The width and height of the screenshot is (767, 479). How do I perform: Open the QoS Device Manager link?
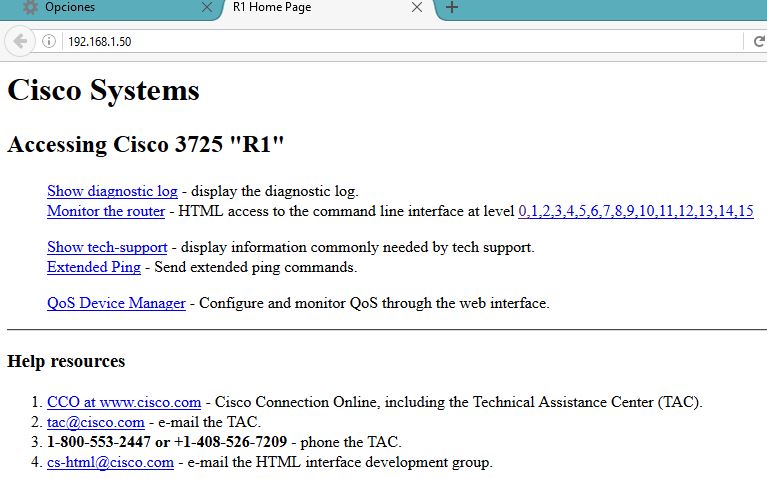(116, 303)
